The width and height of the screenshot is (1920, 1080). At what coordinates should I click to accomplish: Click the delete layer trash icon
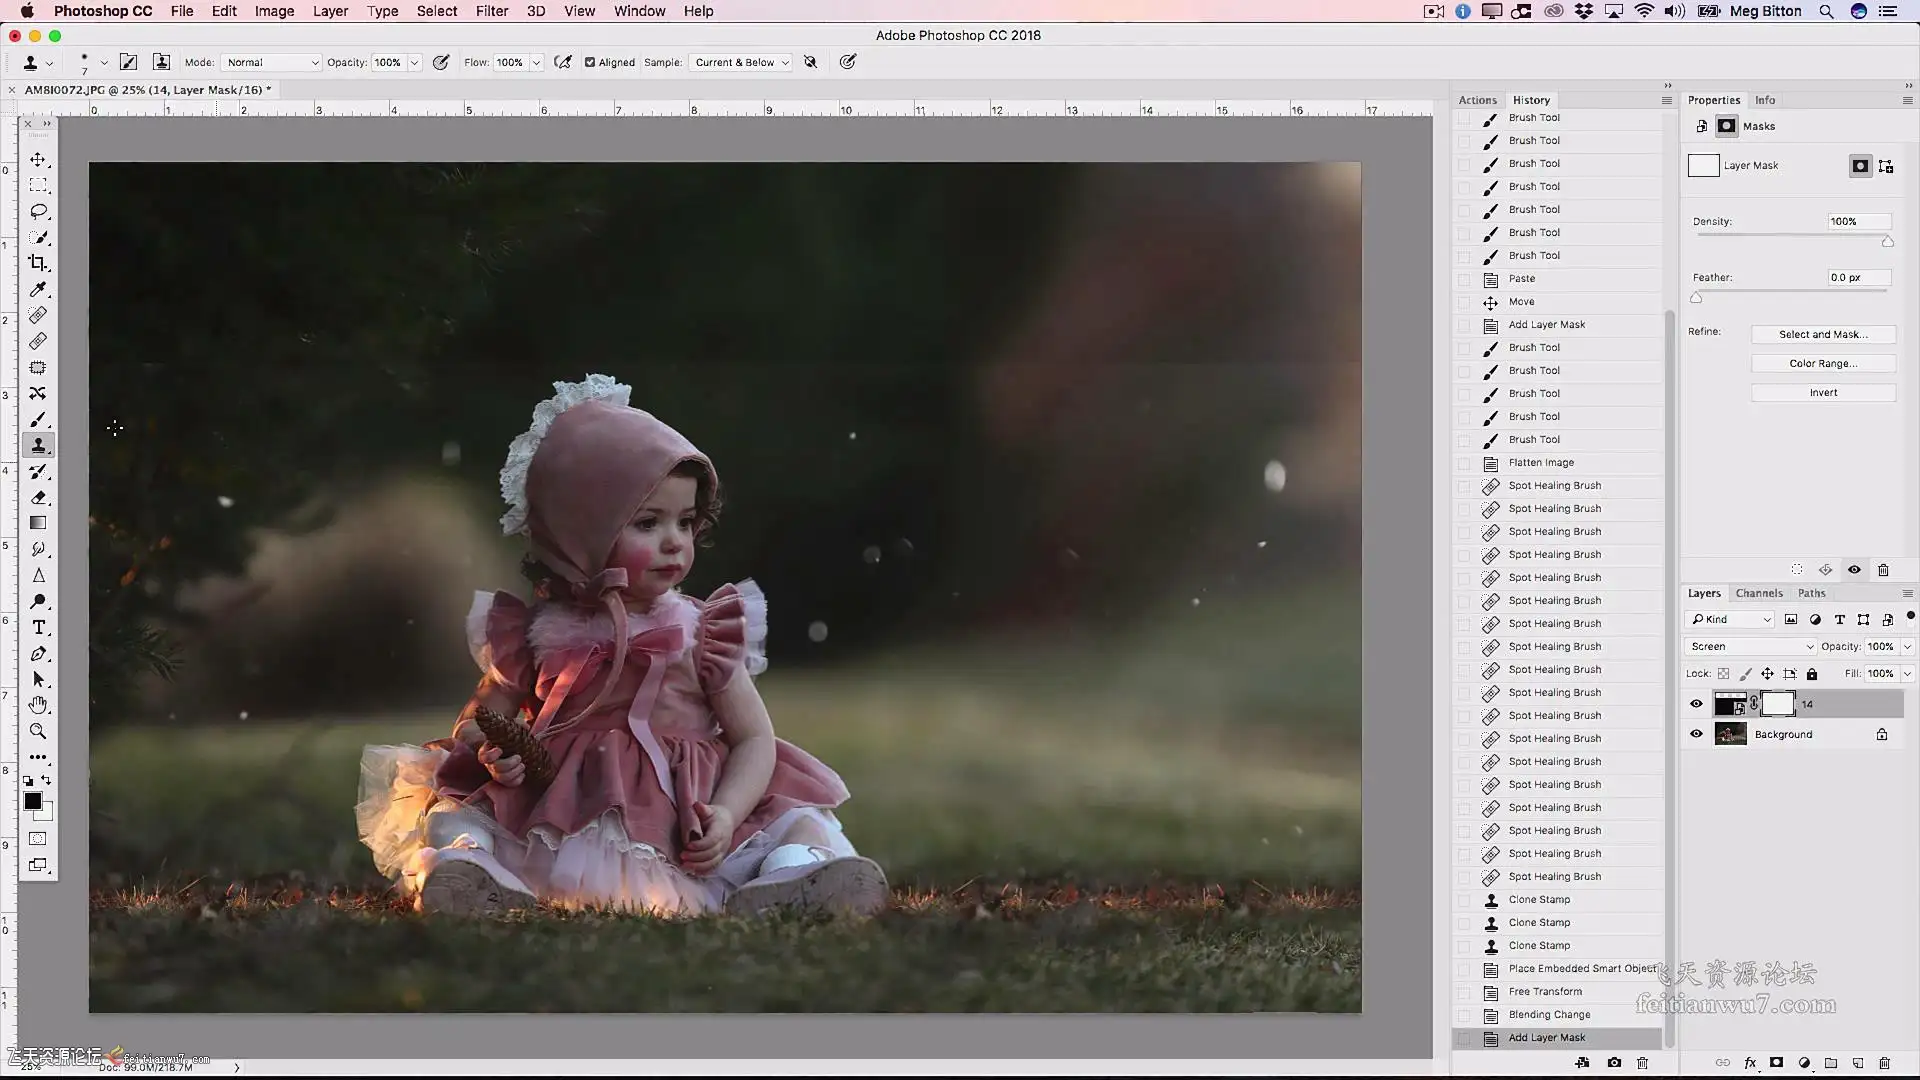(x=1884, y=1063)
